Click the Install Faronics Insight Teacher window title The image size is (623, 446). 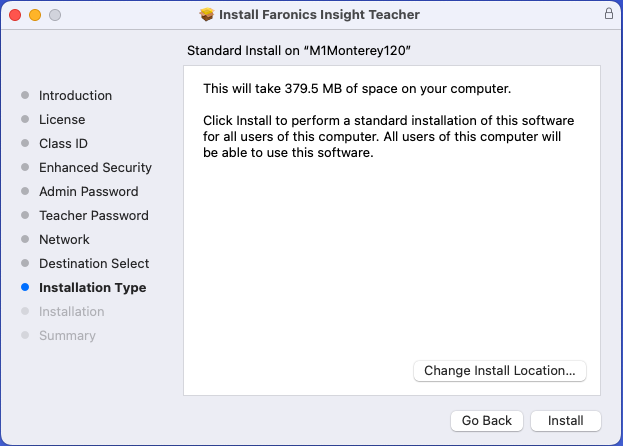click(x=320, y=15)
